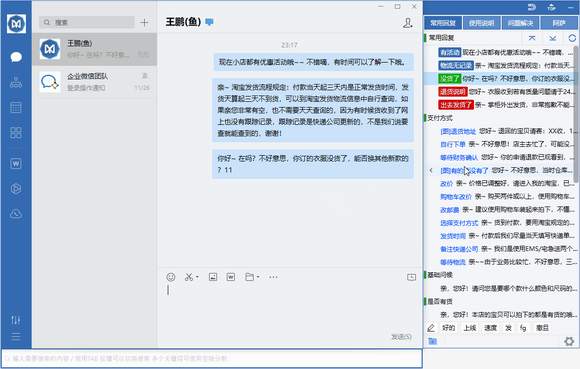Screen dimensions: 580x369
Task: Collapse the 支付方式 group header
Action: [440, 118]
